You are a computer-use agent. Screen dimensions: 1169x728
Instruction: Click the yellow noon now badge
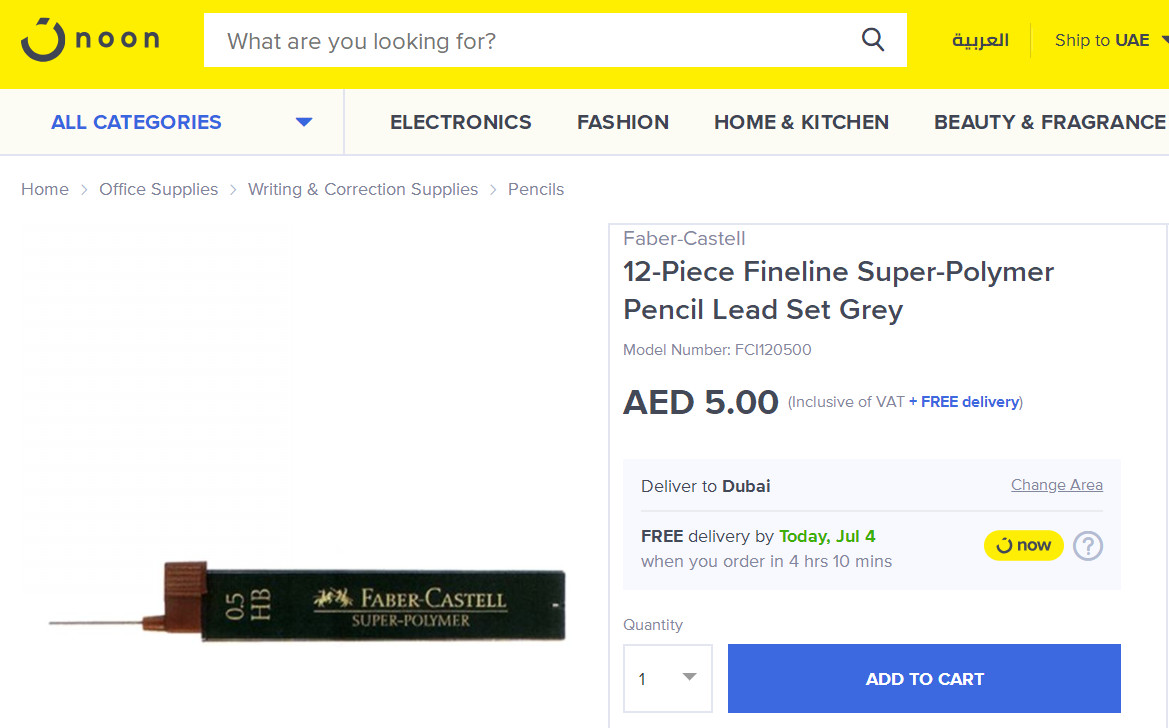tap(1023, 545)
